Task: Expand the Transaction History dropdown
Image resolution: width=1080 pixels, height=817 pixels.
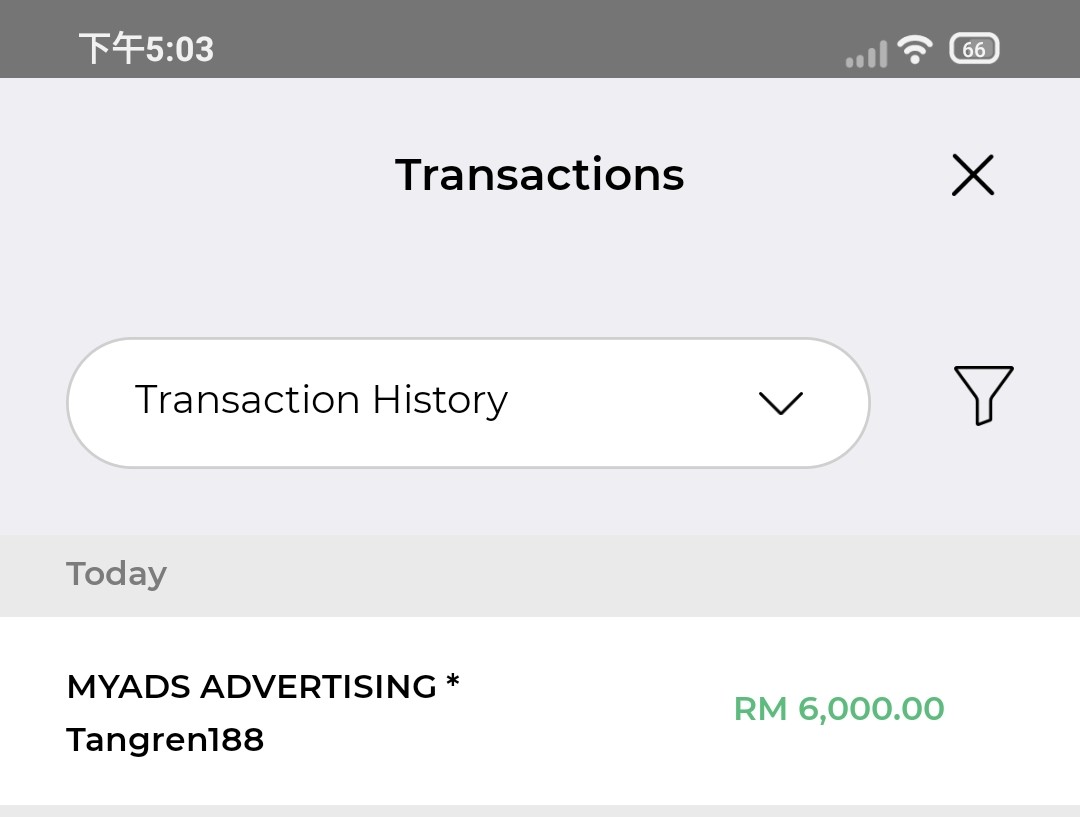Action: 467,402
